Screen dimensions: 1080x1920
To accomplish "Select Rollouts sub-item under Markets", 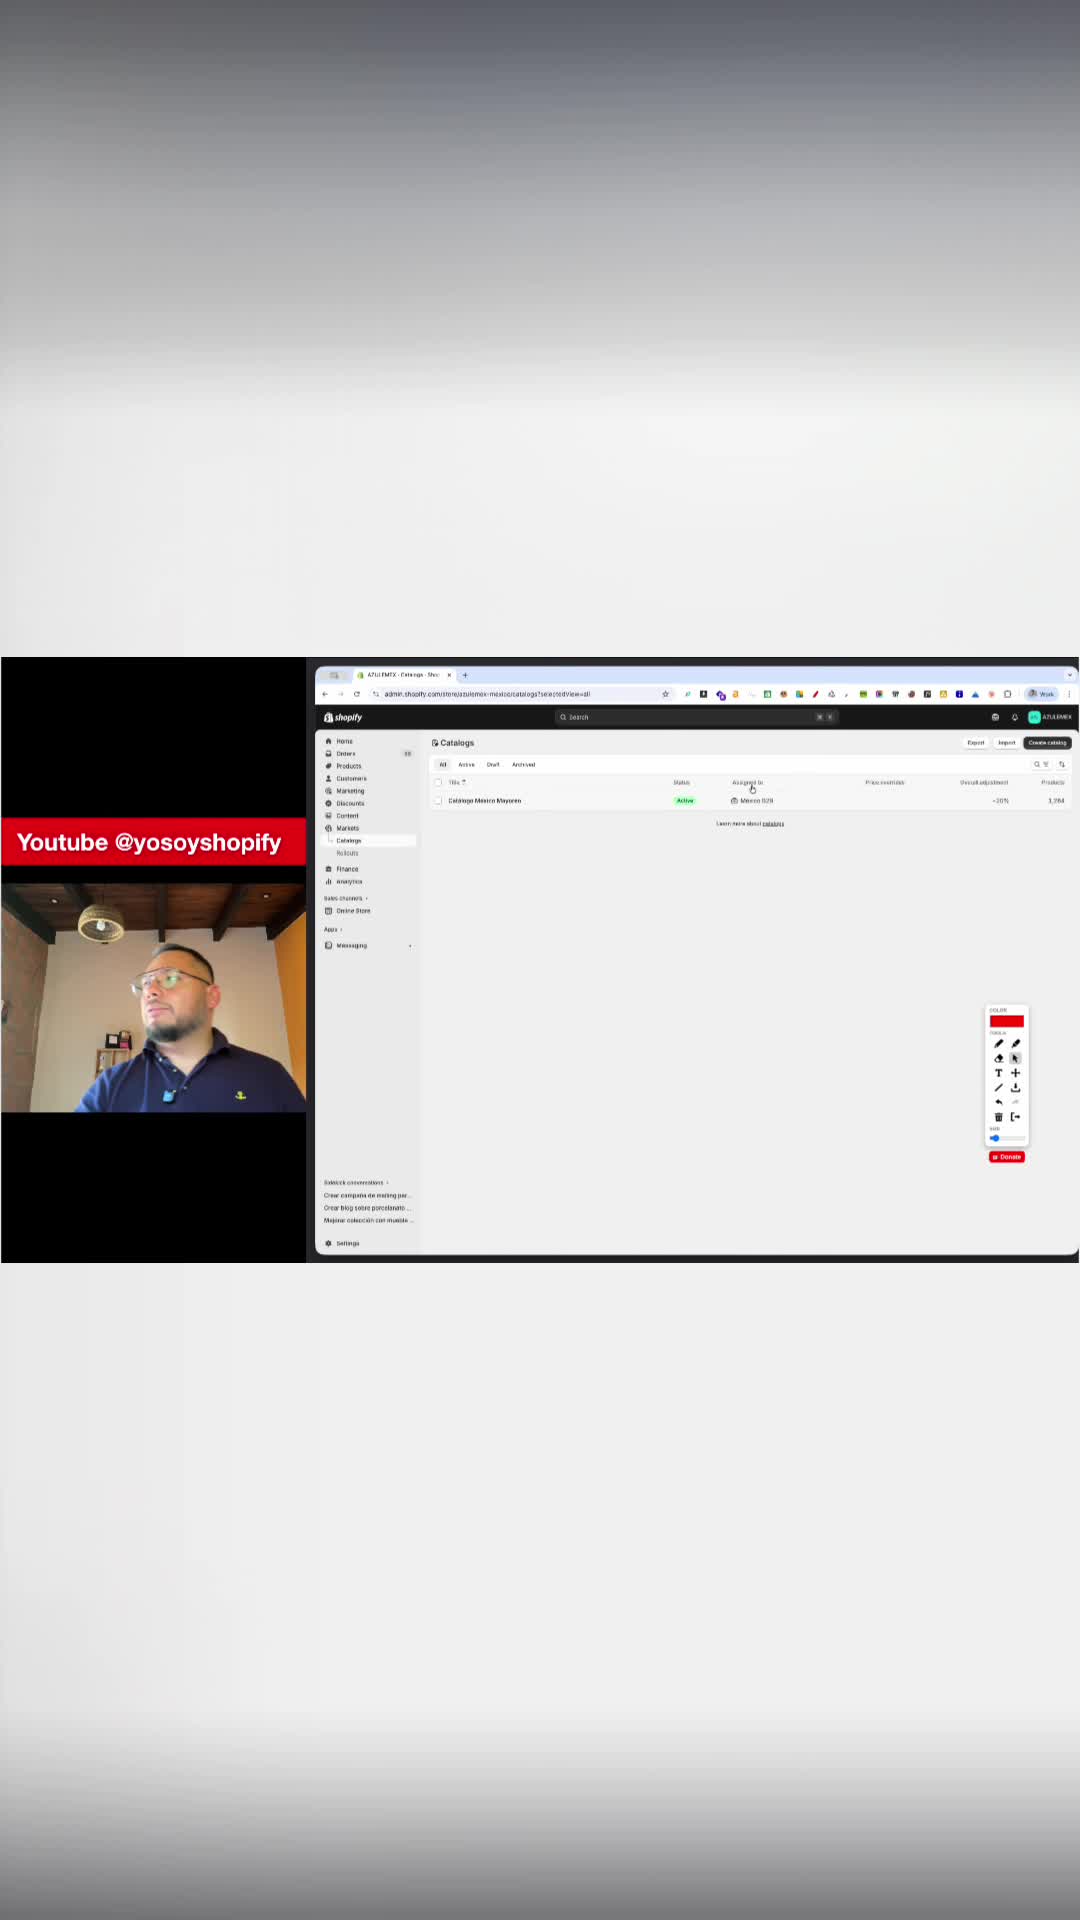I will point(347,853).
